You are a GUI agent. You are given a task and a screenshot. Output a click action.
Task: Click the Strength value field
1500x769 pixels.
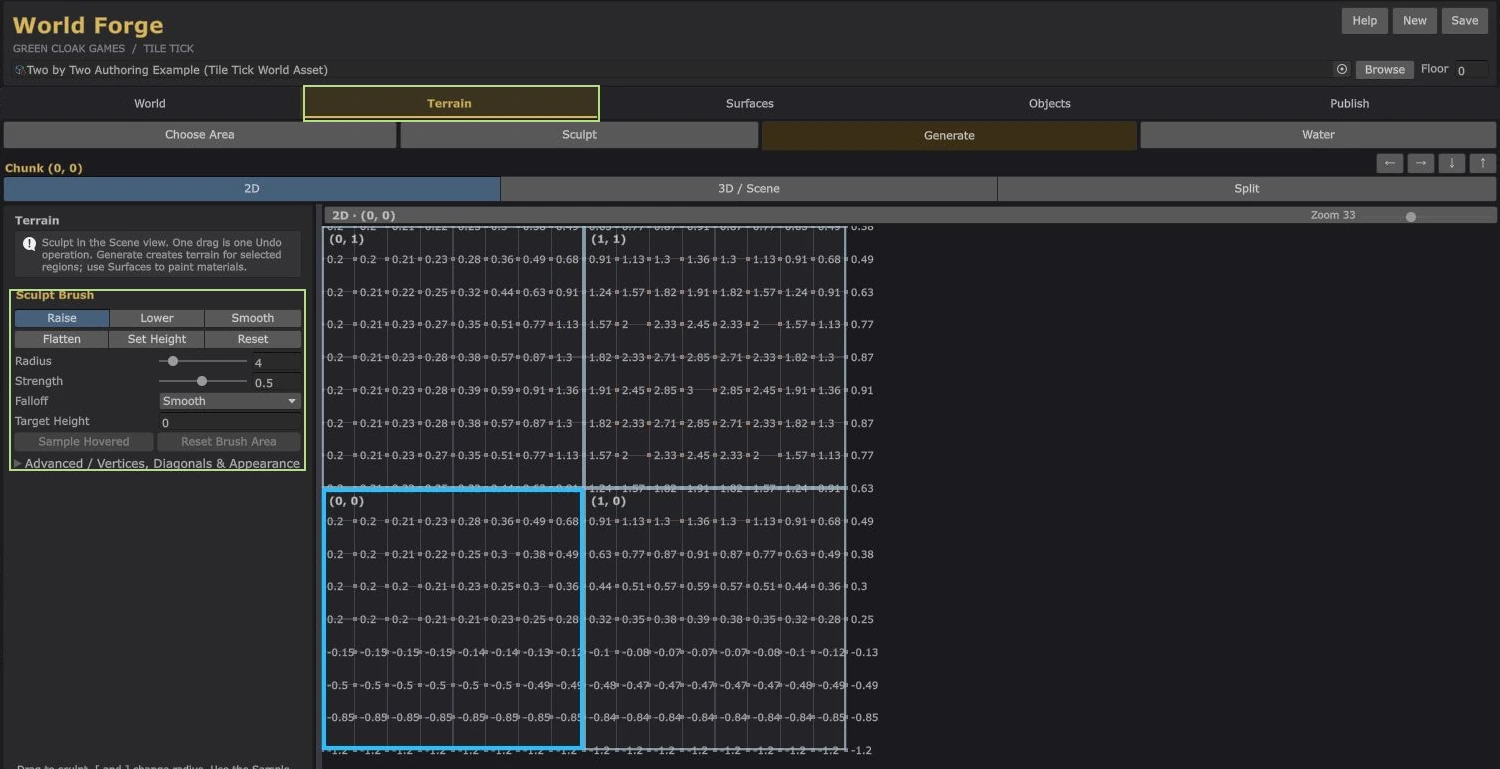point(276,382)
